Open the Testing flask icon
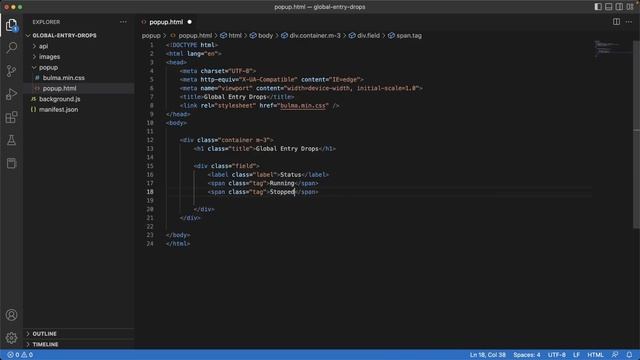This screenshot has height=360, width=640. (11, 140)
